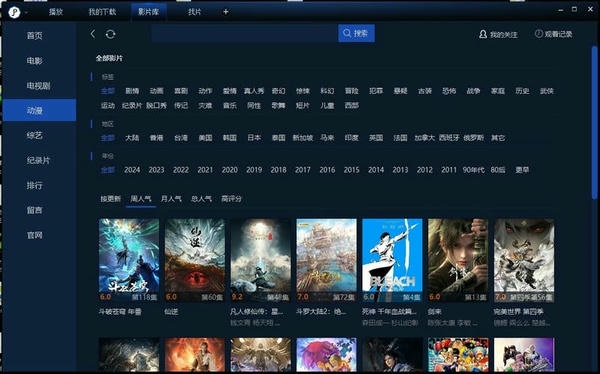
Task: Sort by 周人气
Action: (x=141, y=199)
